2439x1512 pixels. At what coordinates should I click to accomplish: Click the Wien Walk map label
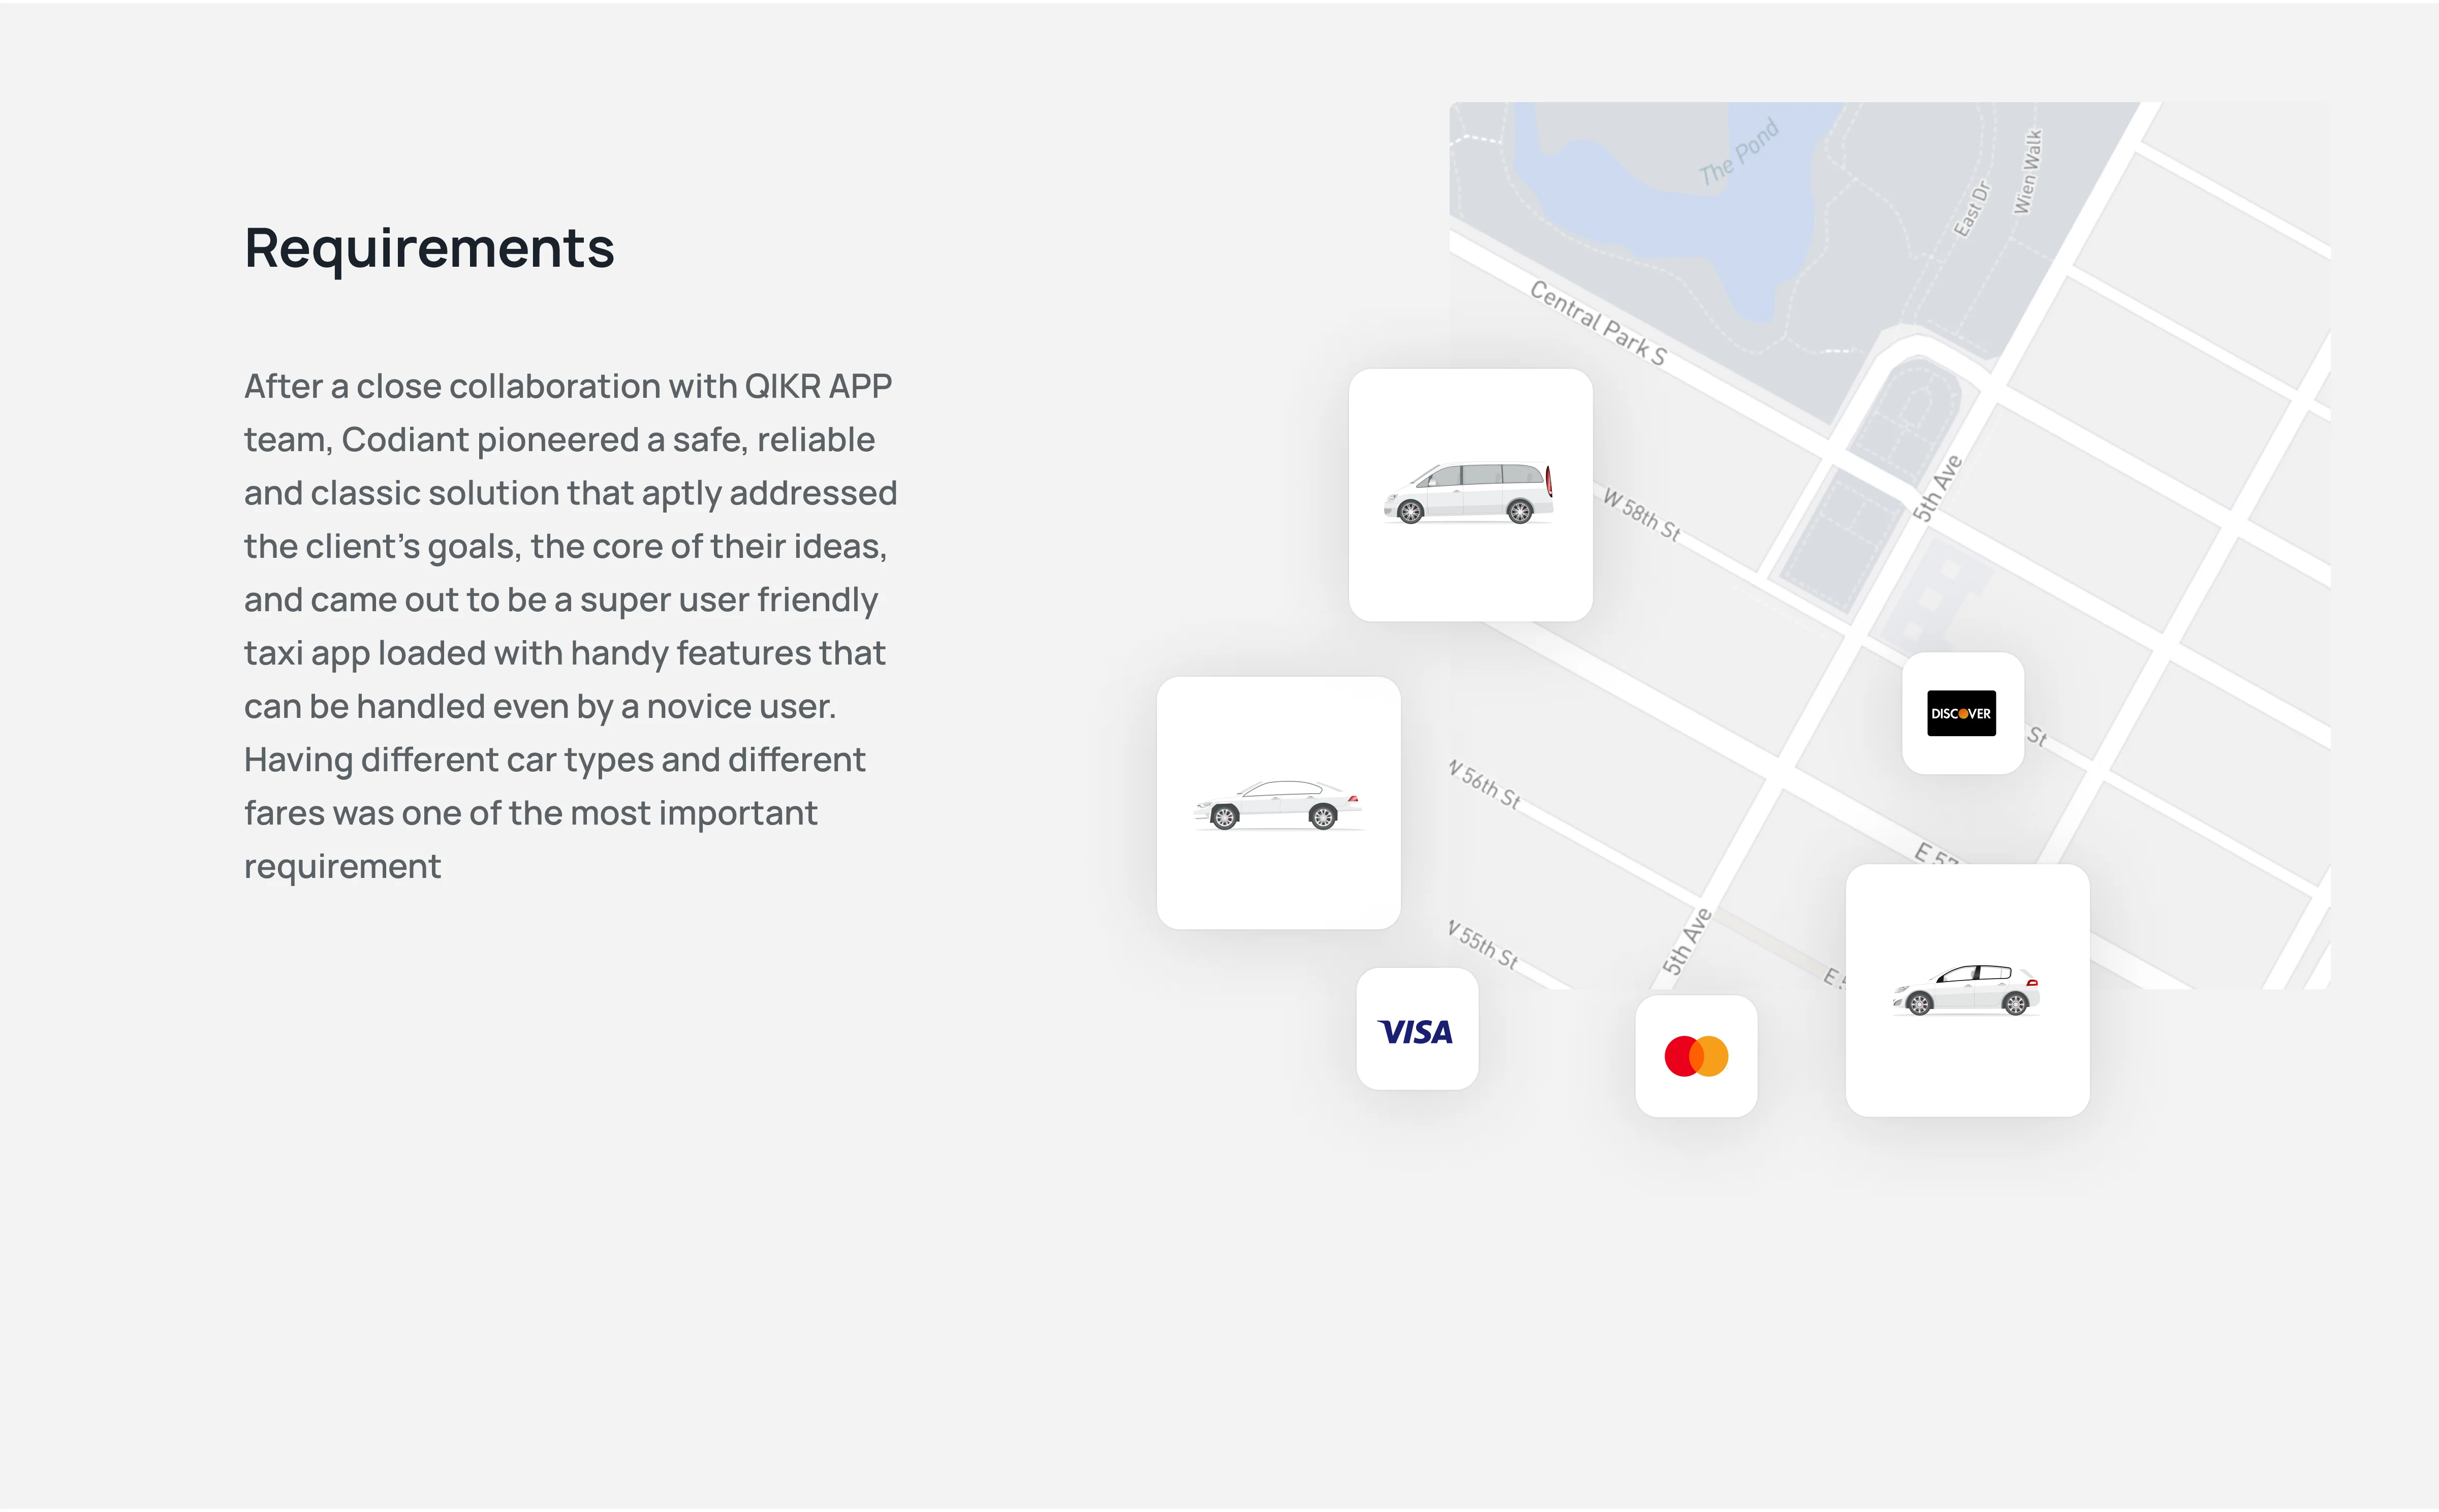[x=2028, y=171]
